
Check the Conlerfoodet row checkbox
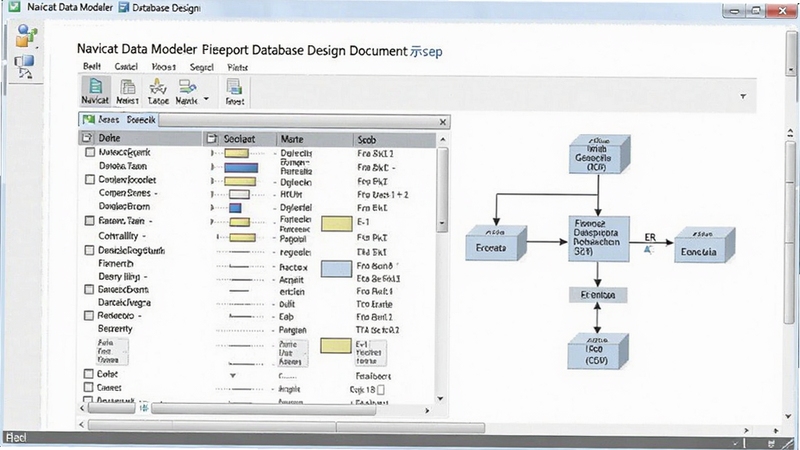click(90, 180)
